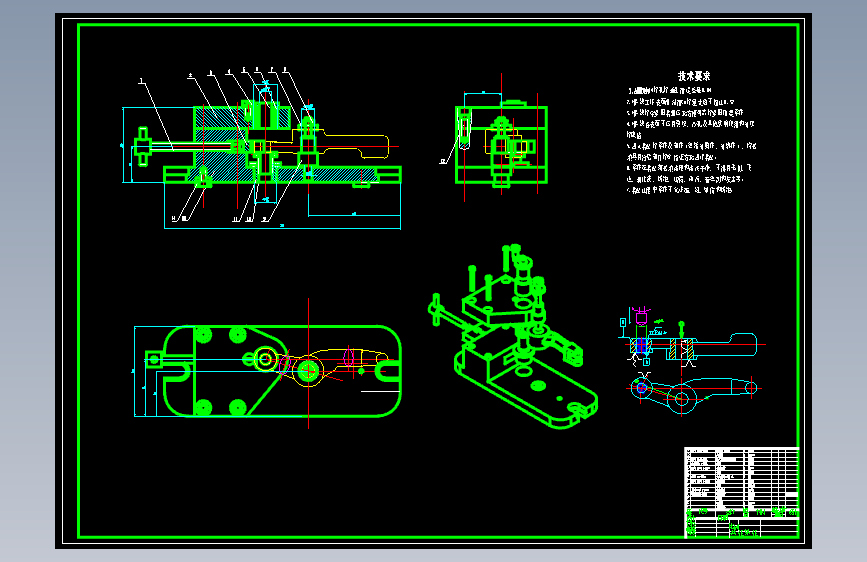
Task: Click the 技术要求 heading text
Action: 694,76
